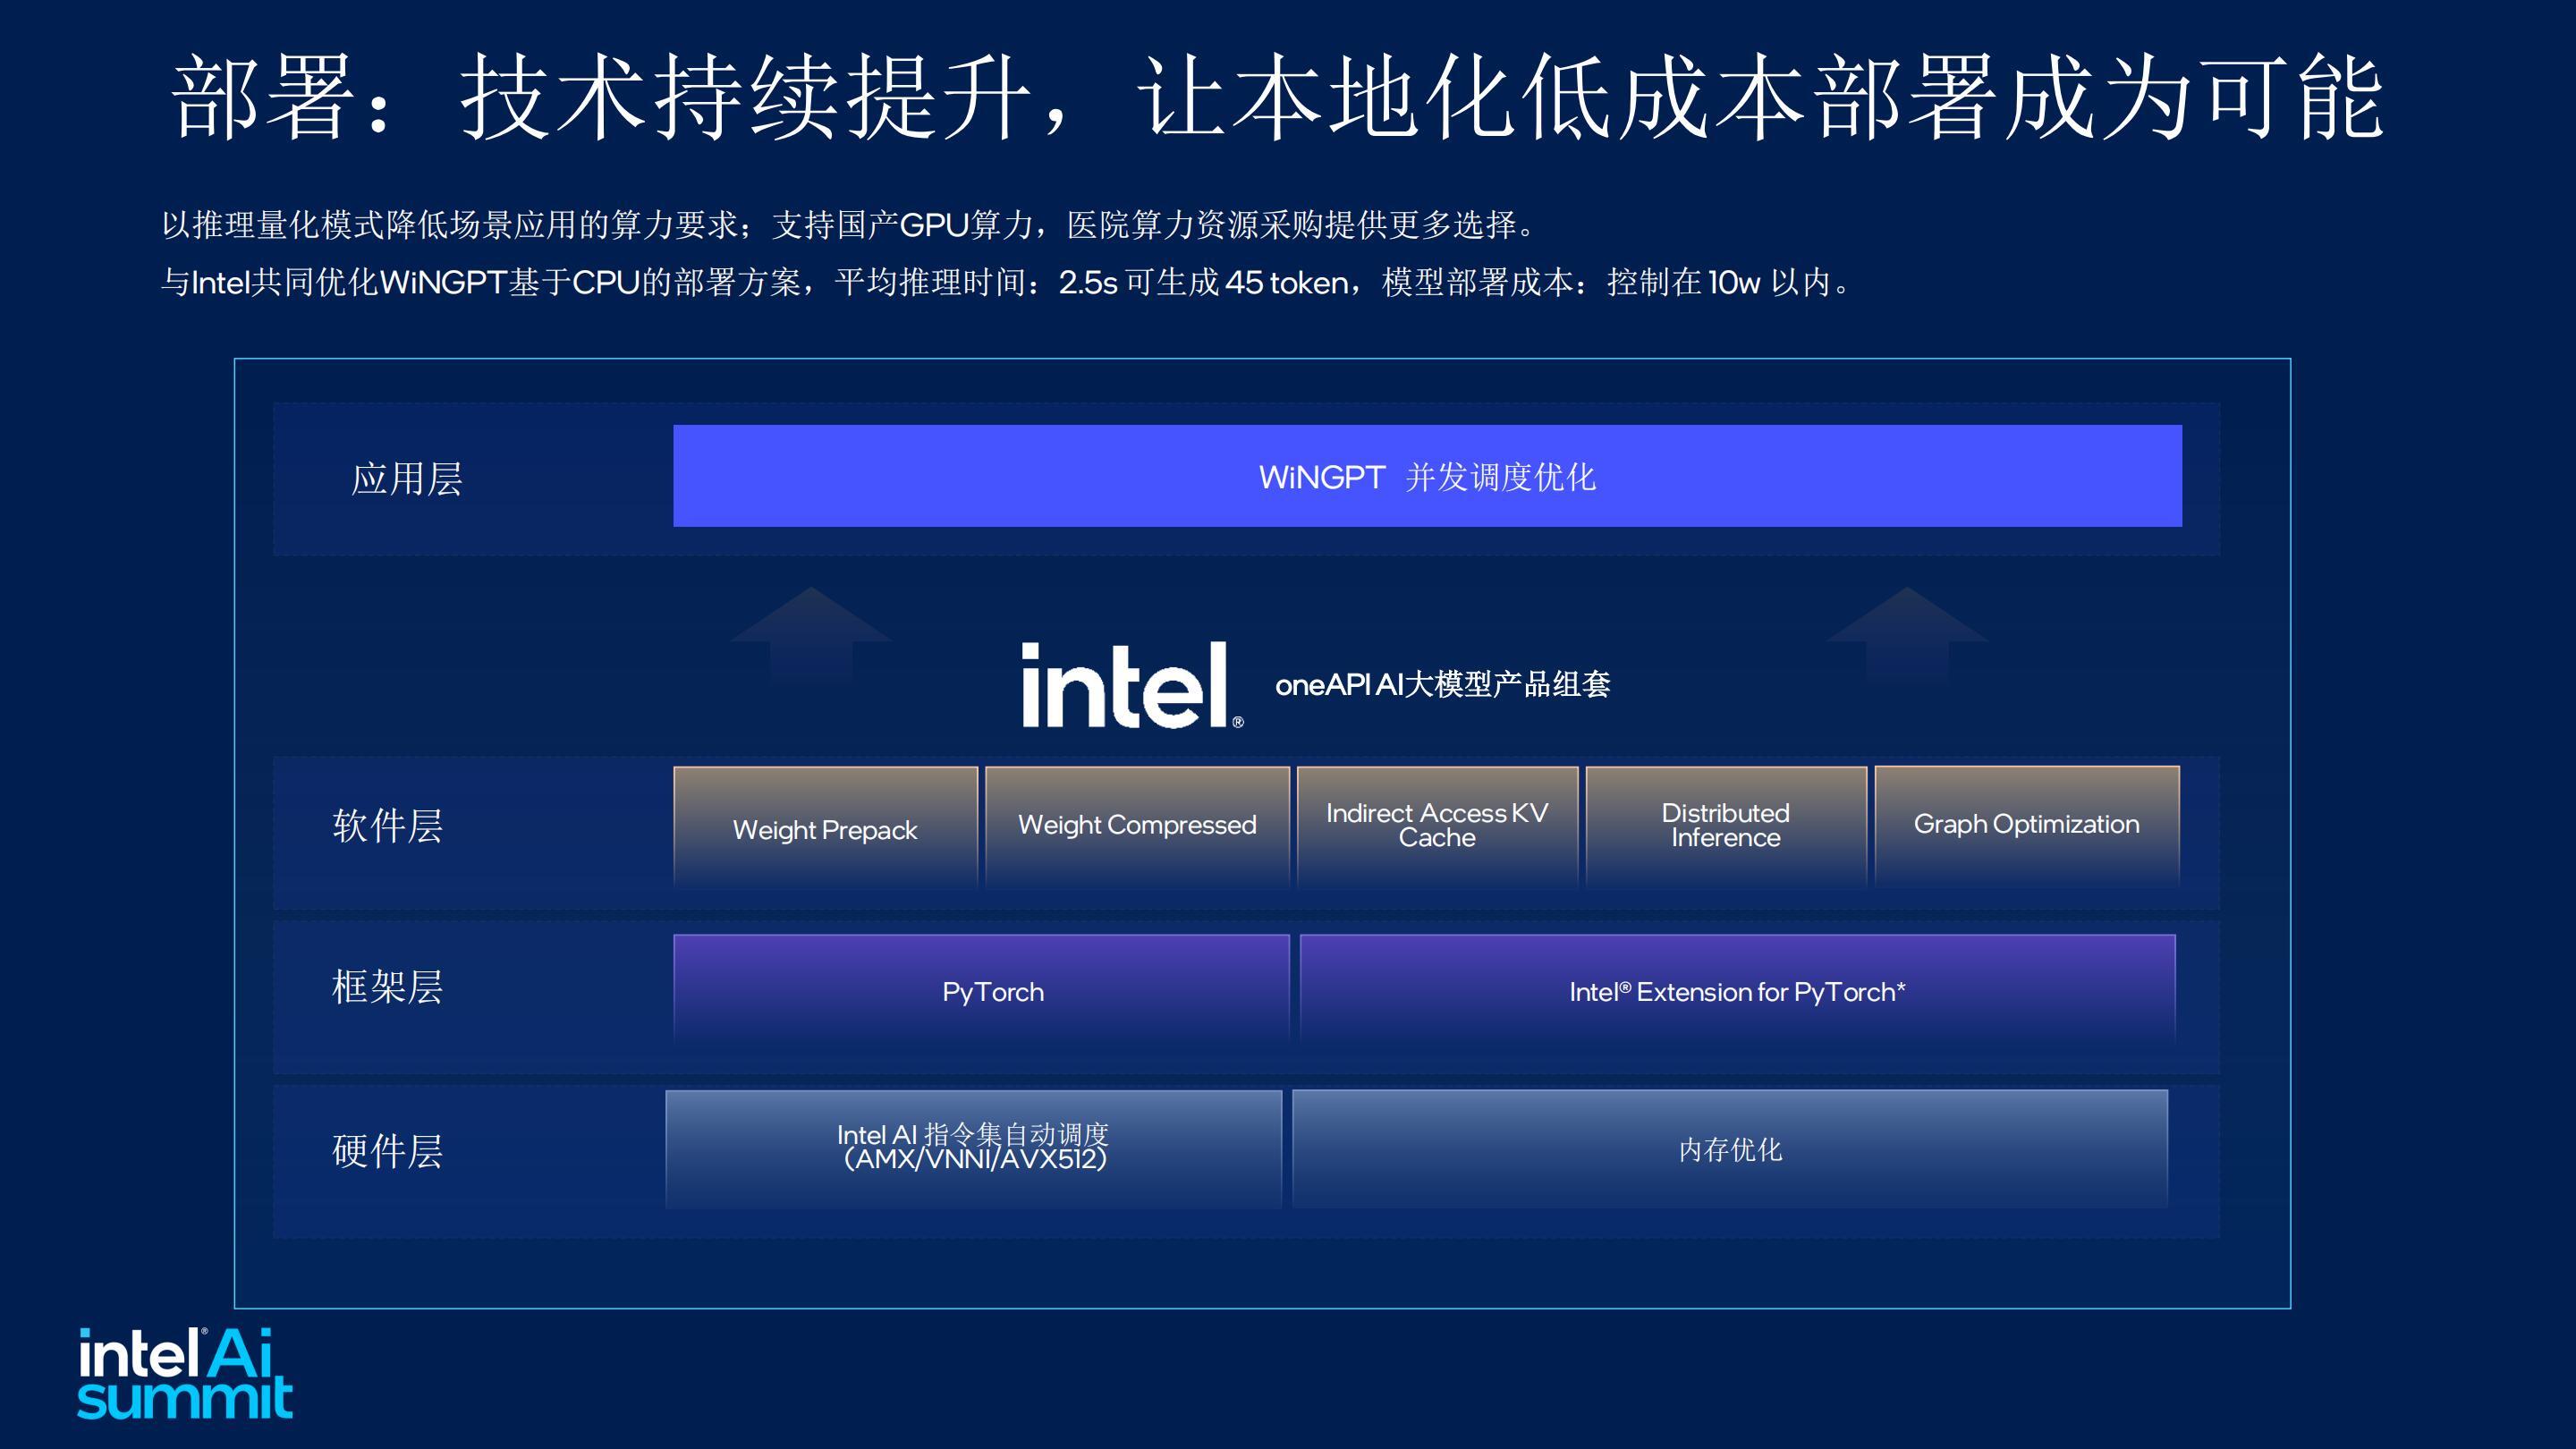
Task: Select the Graph Optimization box
Action: [x=2027, y=827]
